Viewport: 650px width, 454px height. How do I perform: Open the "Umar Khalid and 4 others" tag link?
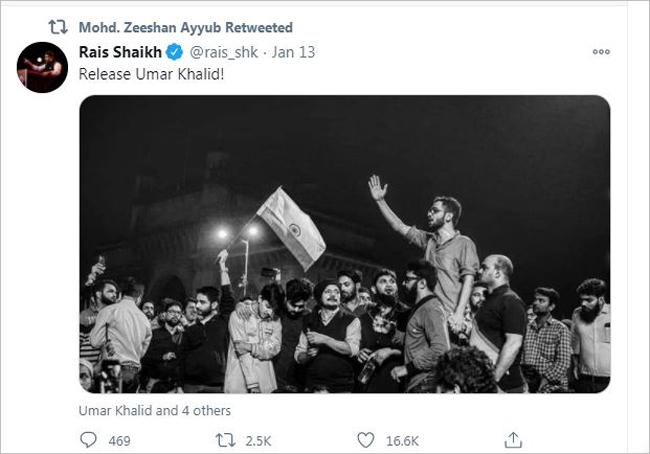click(x=155, y=410)
